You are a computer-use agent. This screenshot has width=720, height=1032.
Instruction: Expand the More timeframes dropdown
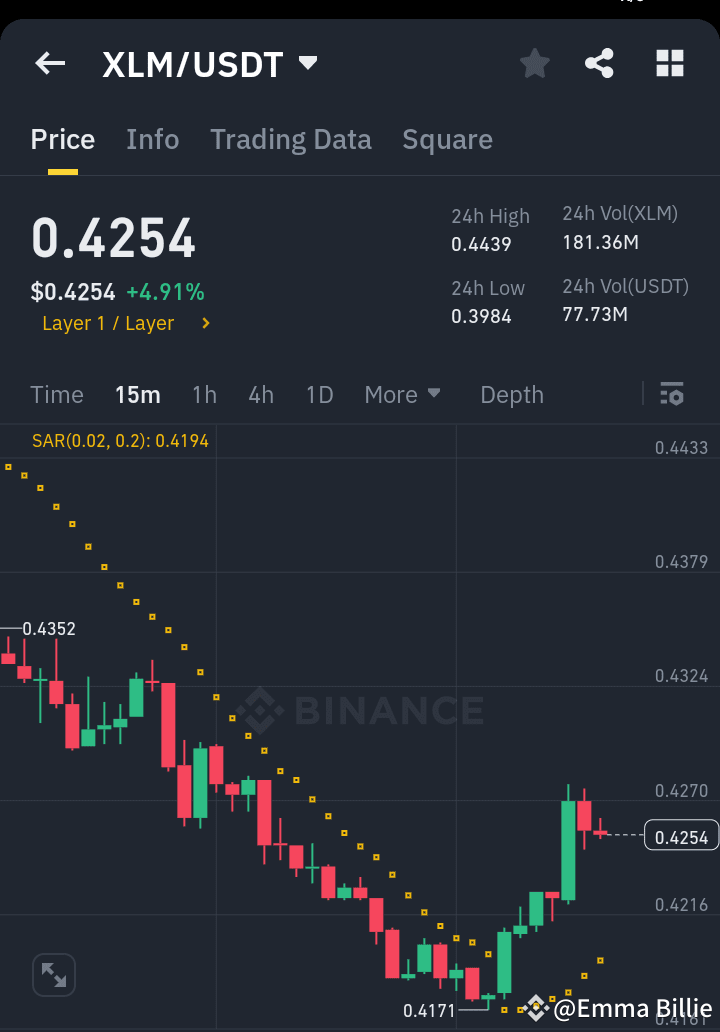click(403, 394)
